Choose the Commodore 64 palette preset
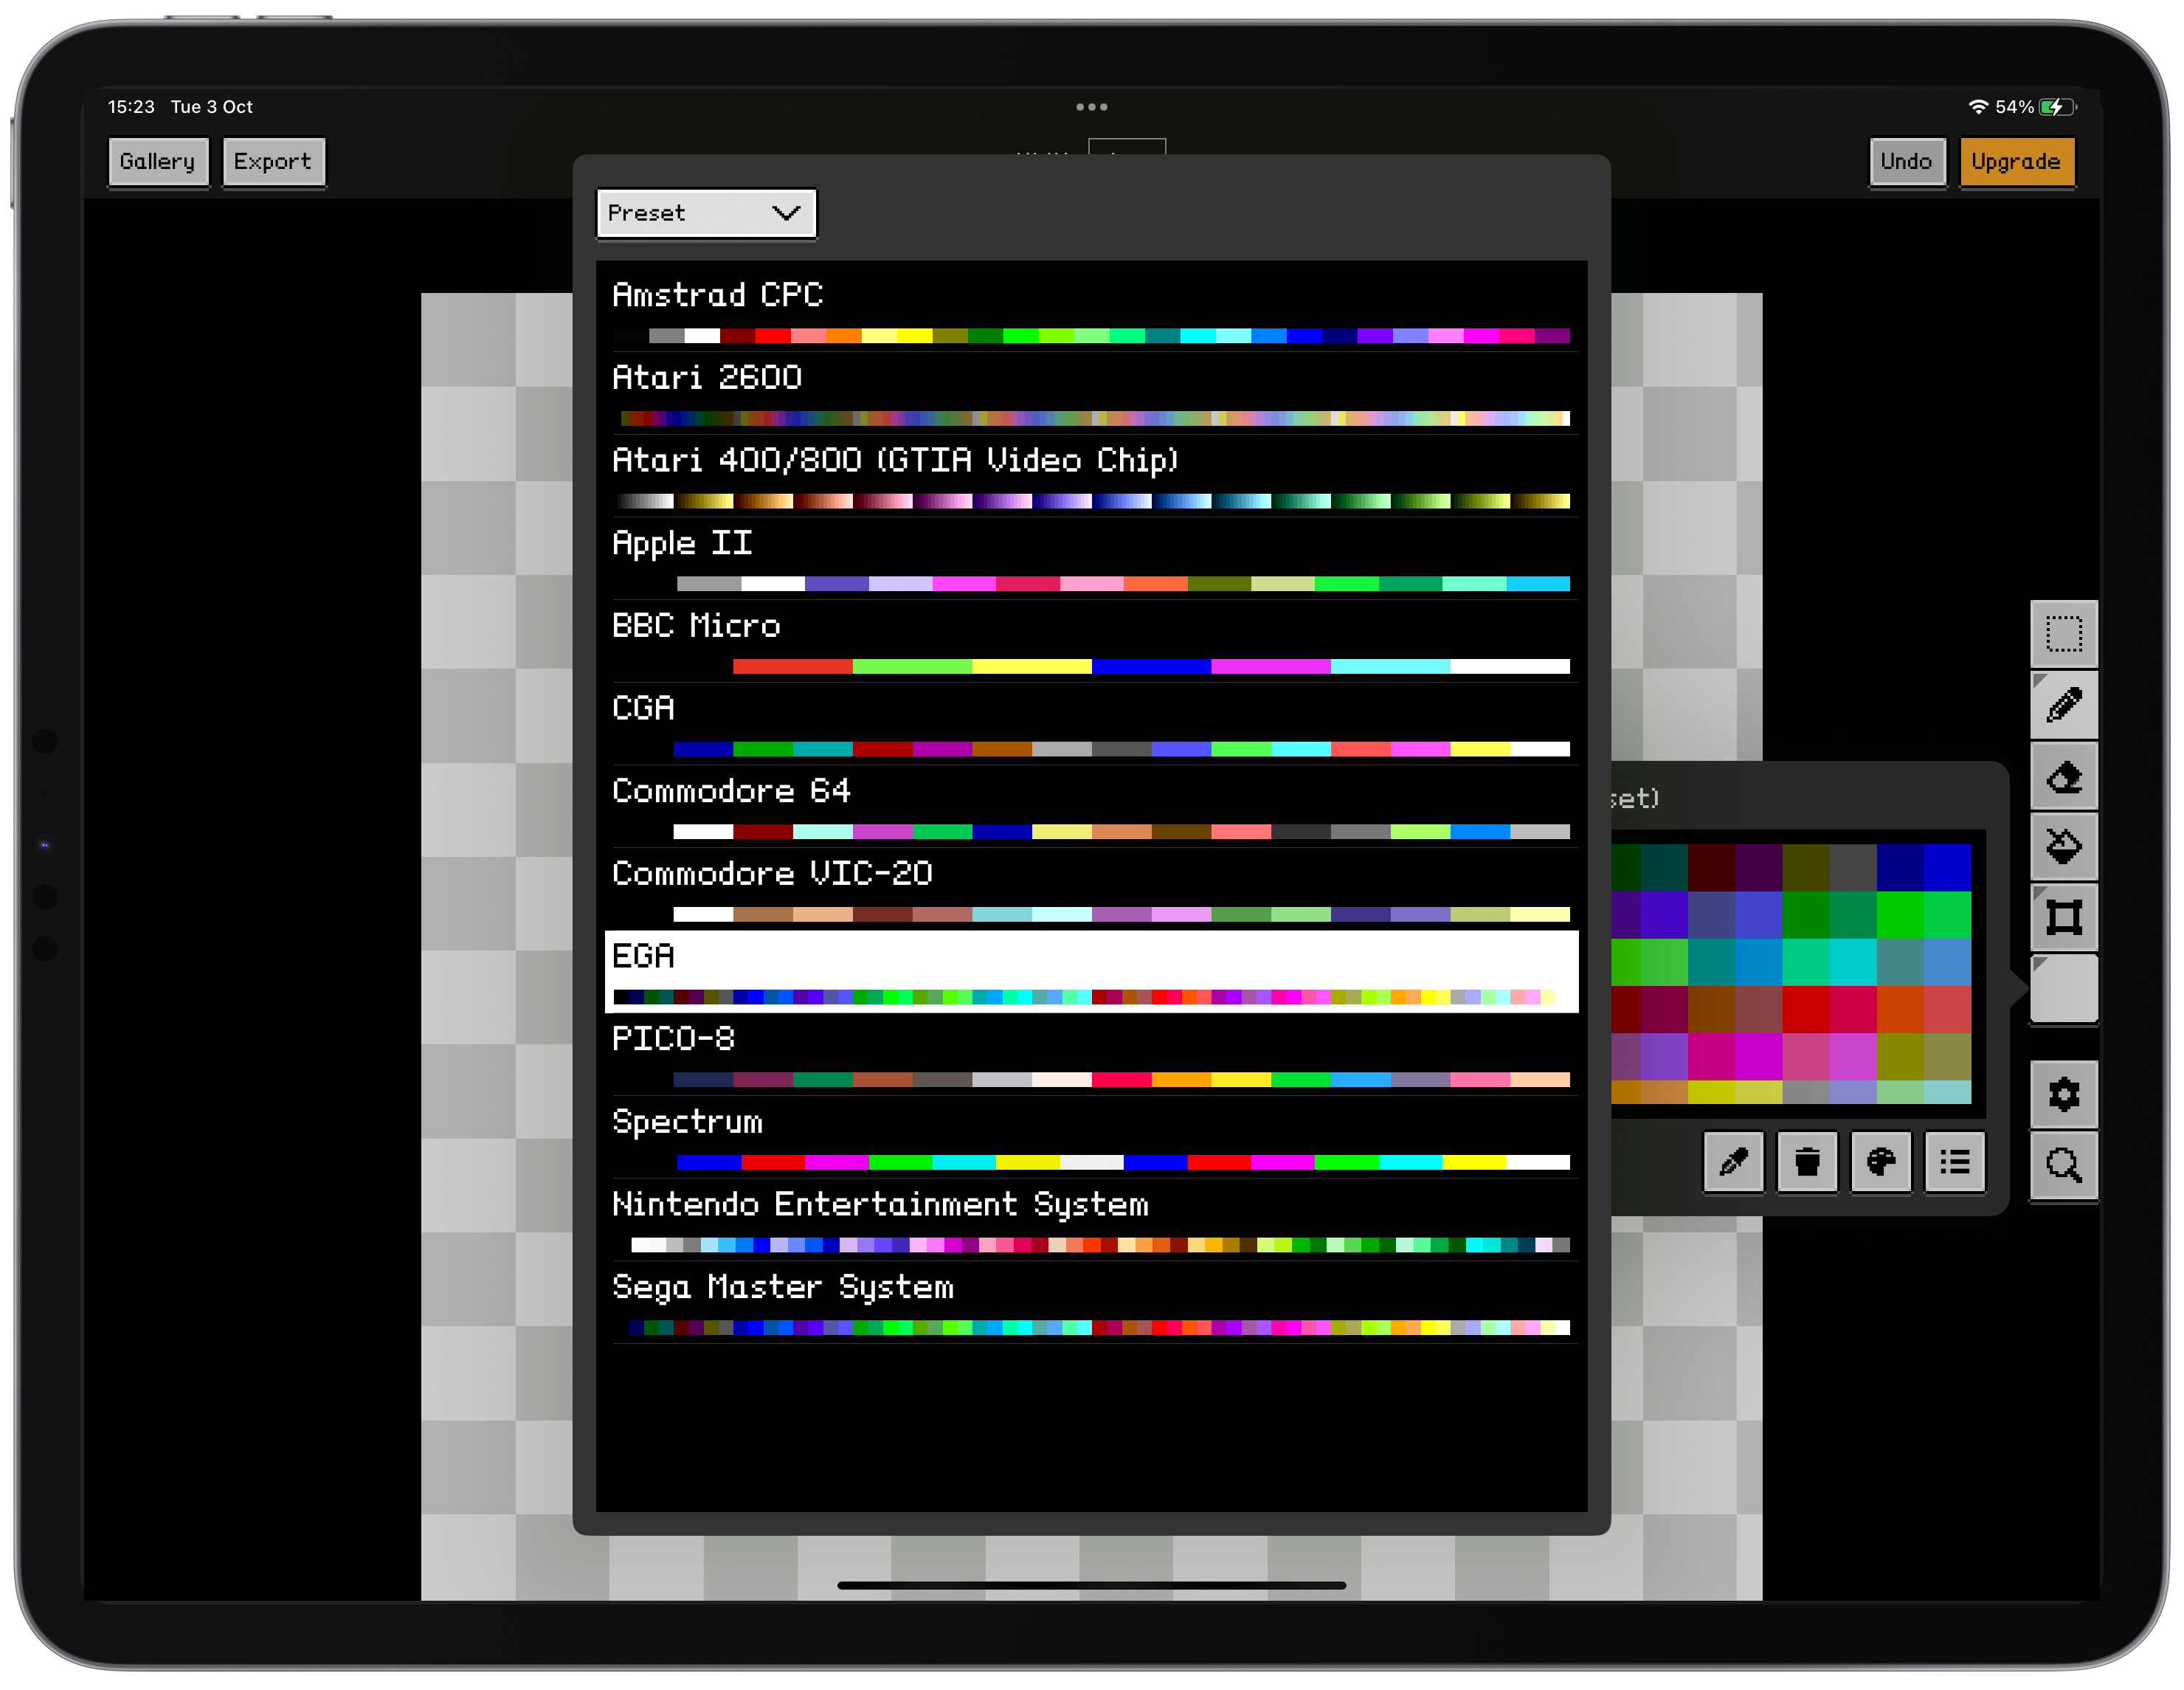 coord(1091,806)
